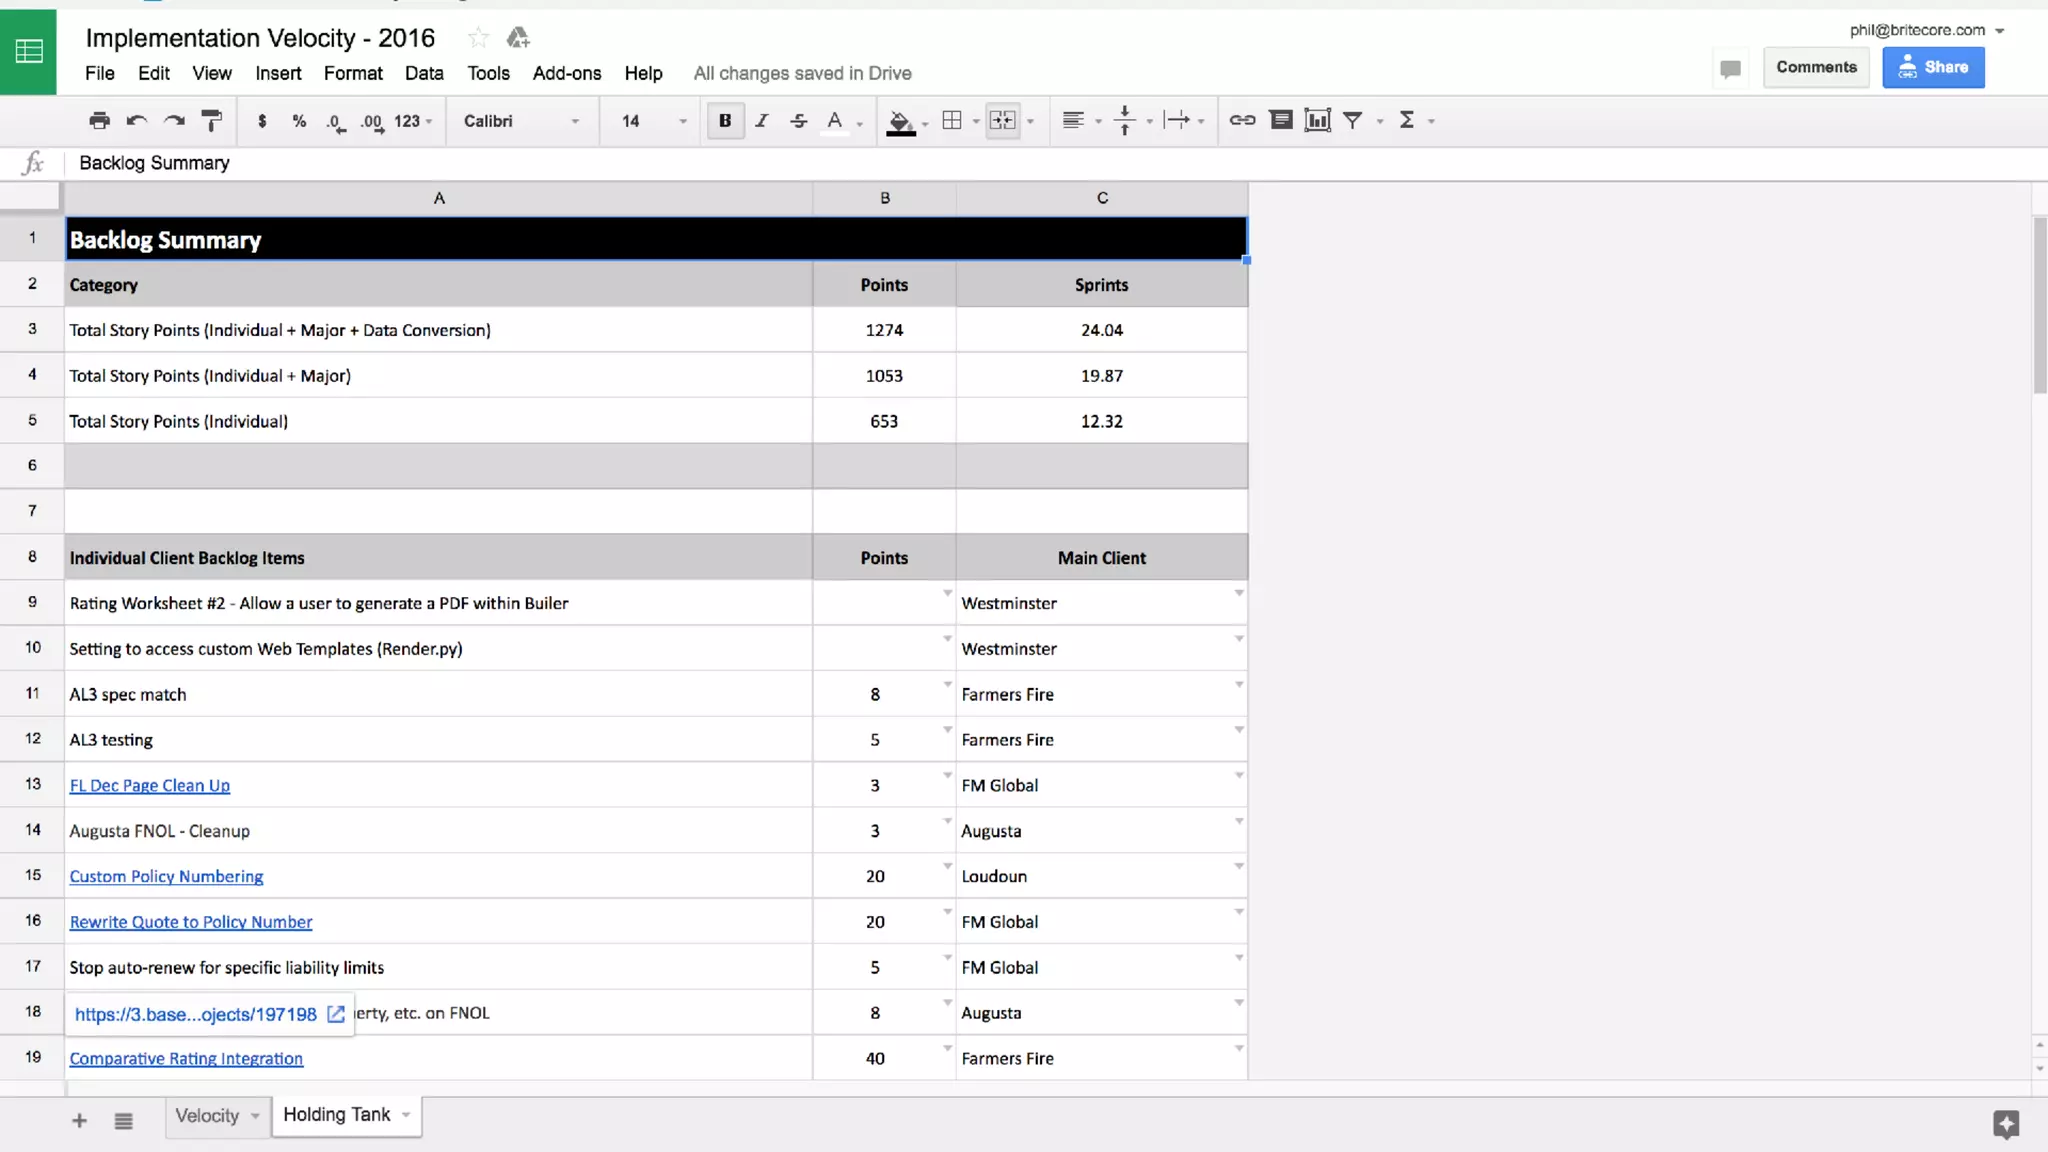
Task: Switch to the Velocity sheet tab
Action: [x=207, y=1116]
